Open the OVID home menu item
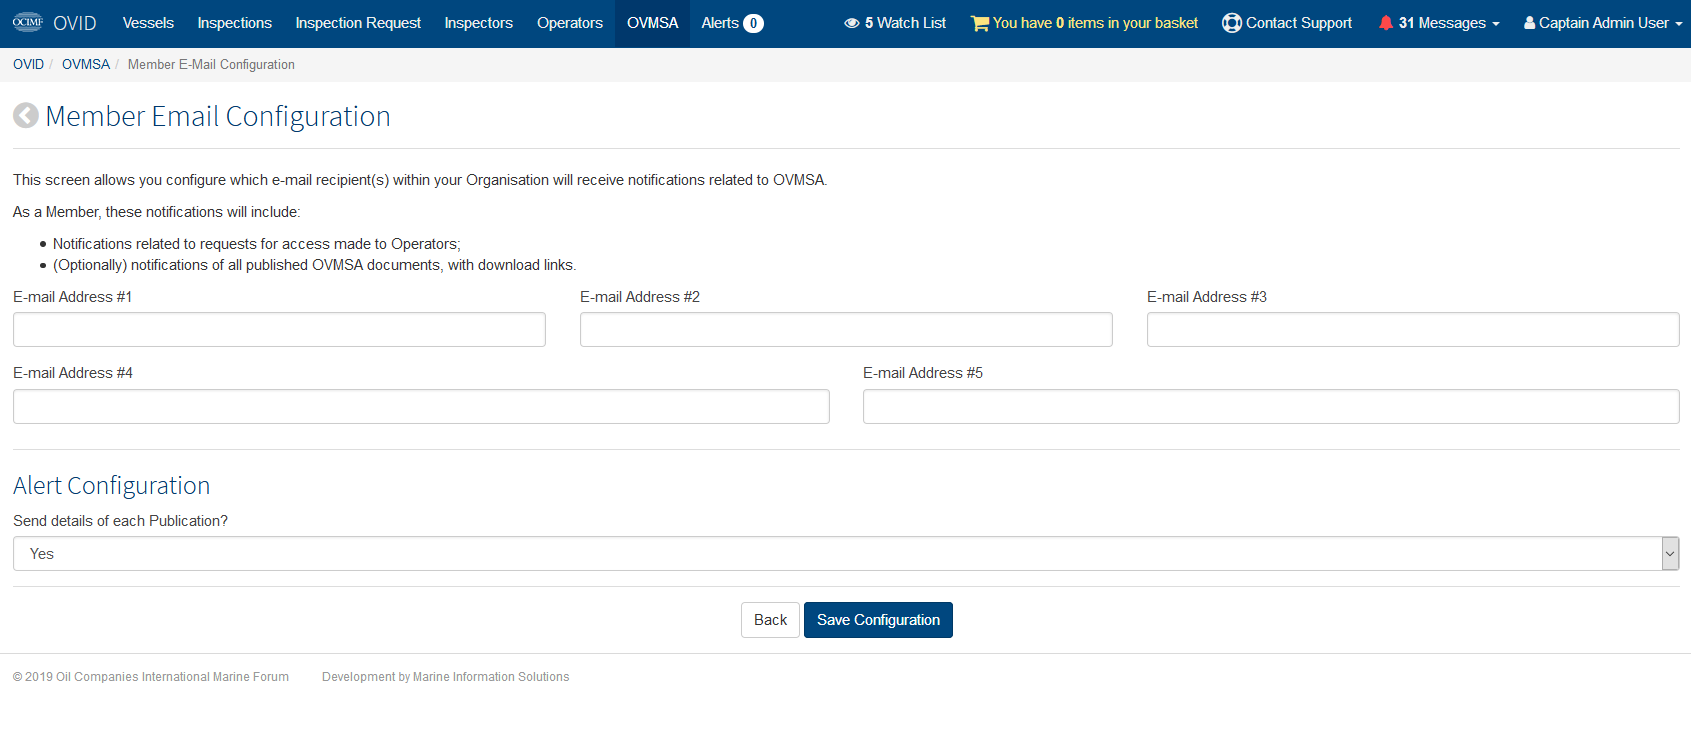The height and width of the screenshot is (751, 1691). click(75, 23)
